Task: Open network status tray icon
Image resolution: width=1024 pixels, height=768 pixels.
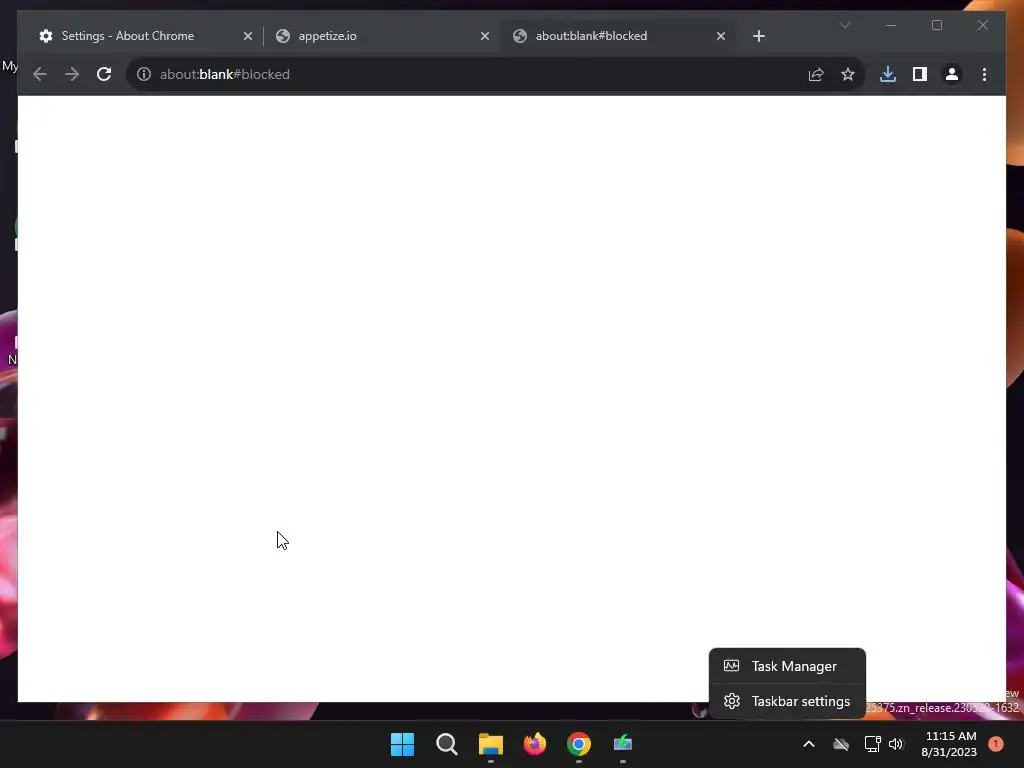Action: [x=872, y=744]
